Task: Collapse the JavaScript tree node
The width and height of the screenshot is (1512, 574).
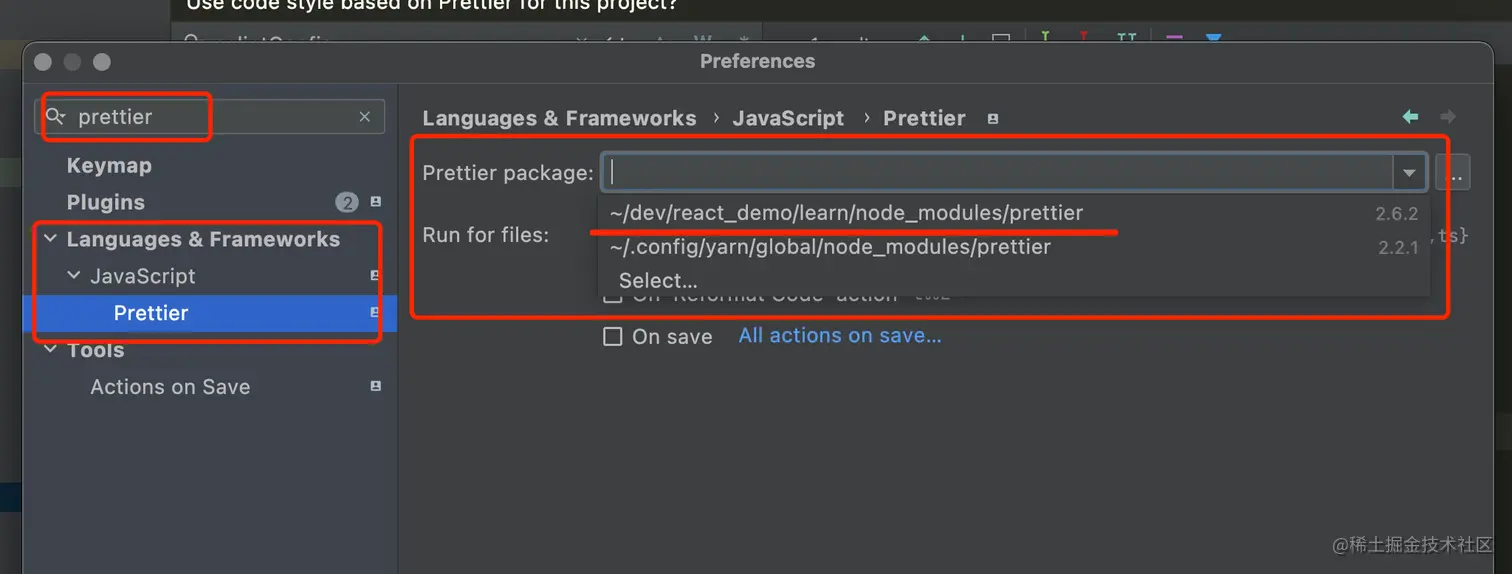Action: click(74, 276)
